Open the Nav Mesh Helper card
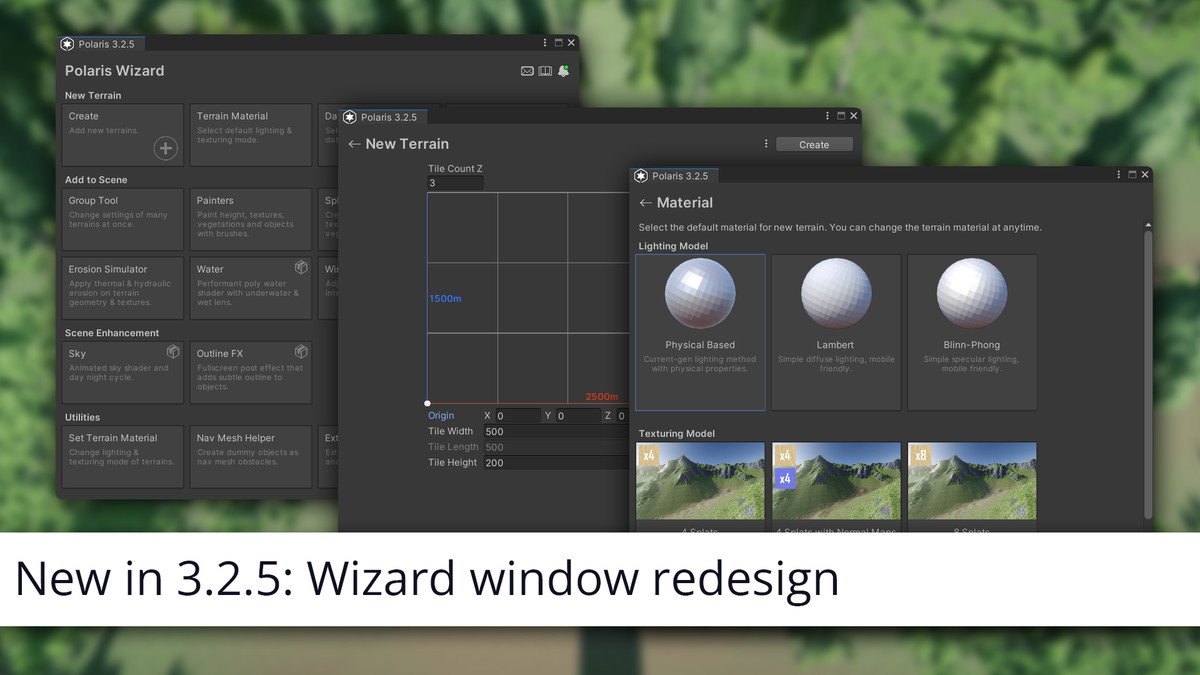The image size is (1200, 675). [x=252, y=457]
